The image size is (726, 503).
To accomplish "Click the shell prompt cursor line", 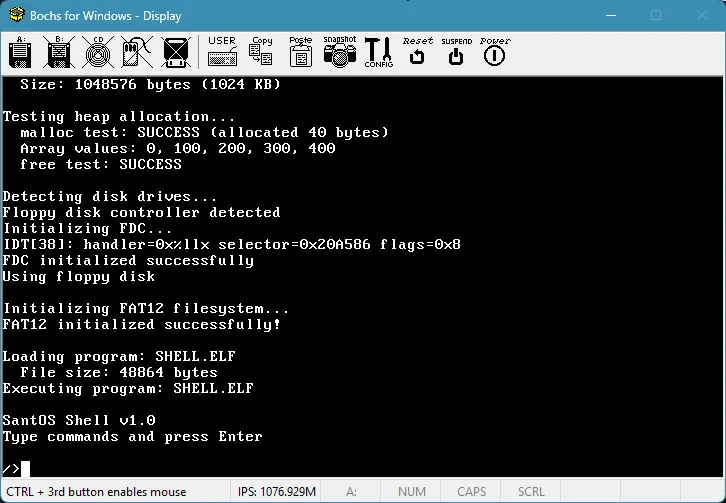I will point(16,469).
